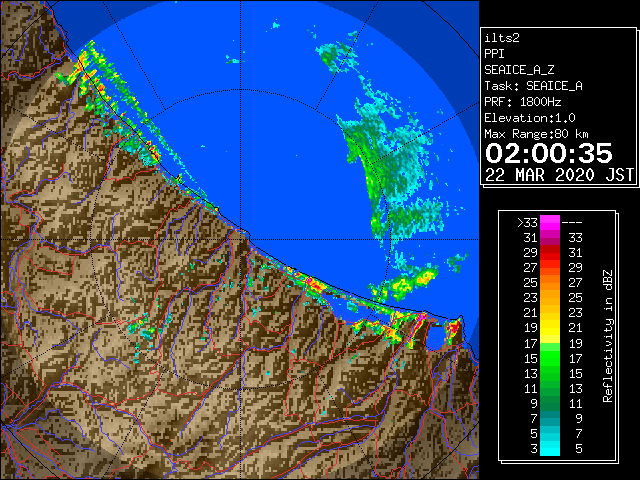Click the "PRF: 1800Hz" entry
The image size is (640, 480).
[522, 102]
